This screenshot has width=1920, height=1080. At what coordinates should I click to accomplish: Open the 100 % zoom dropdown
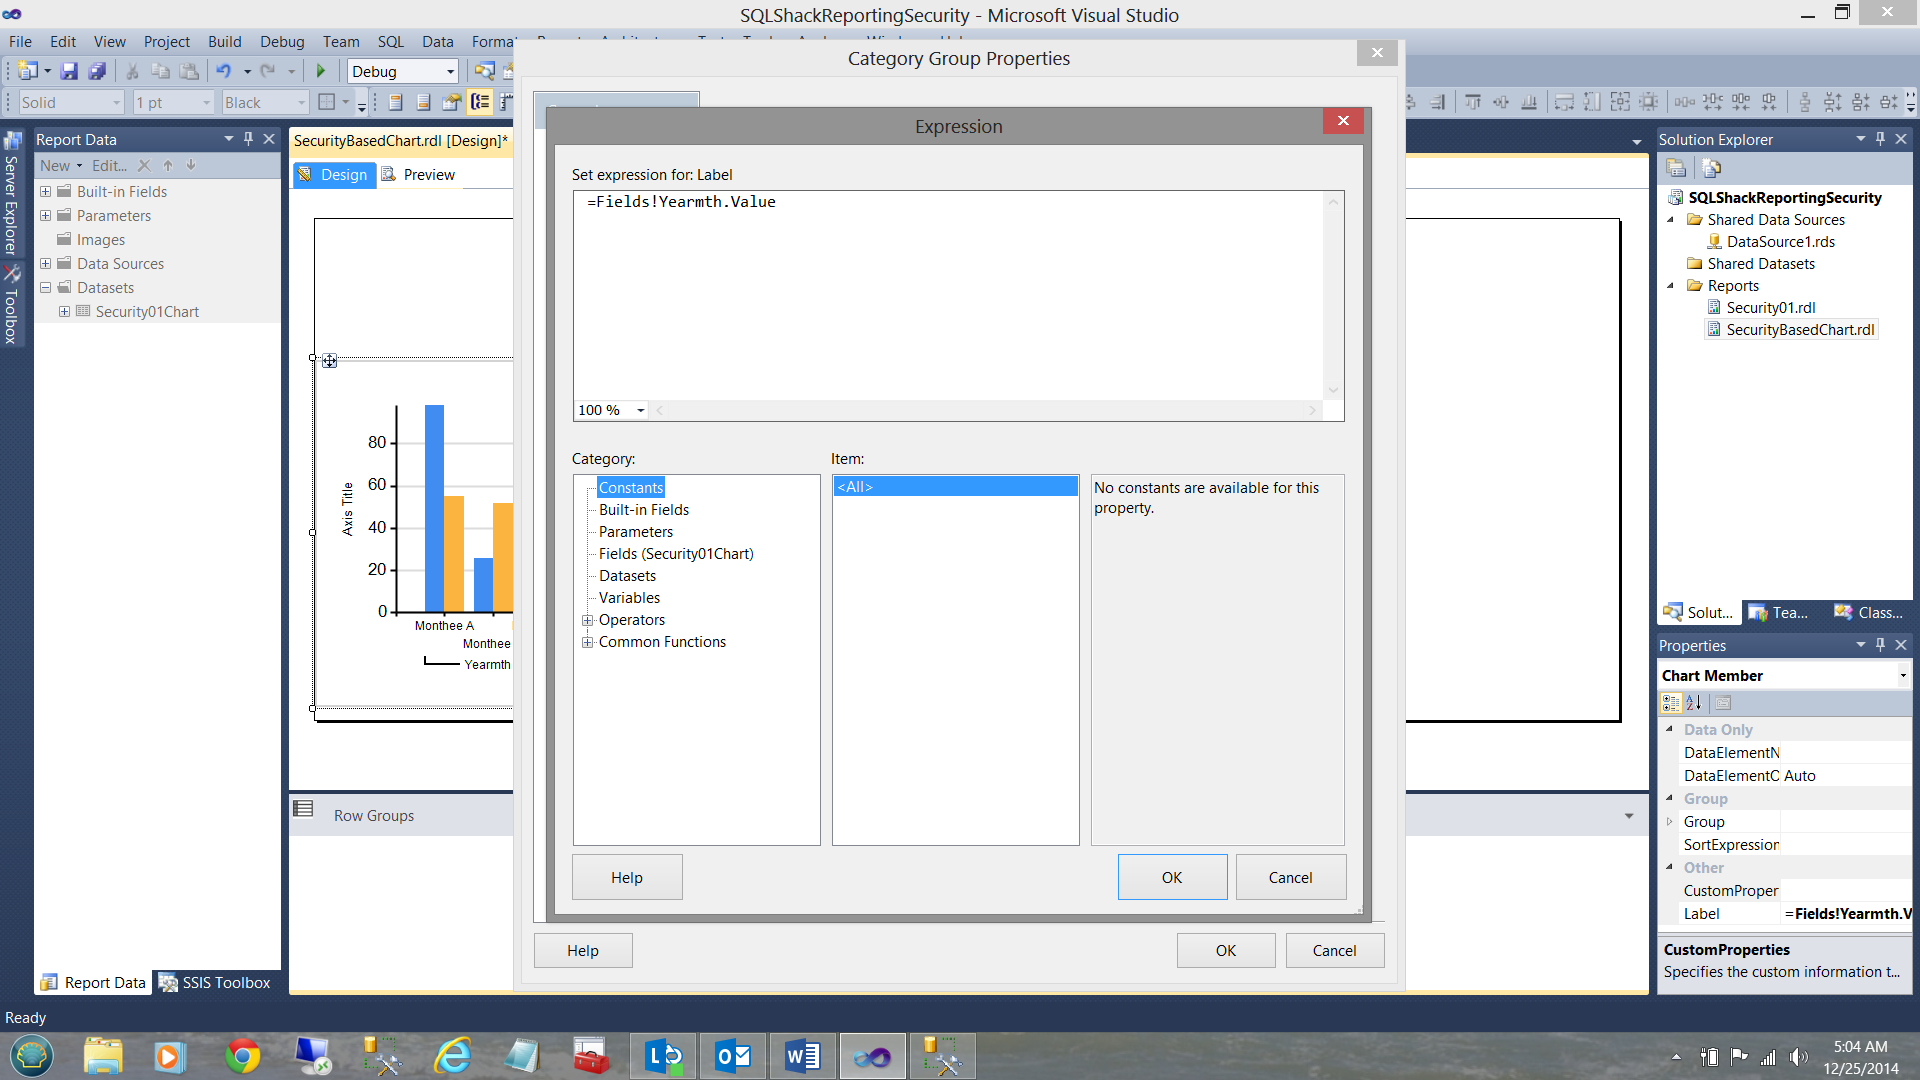point(641,410)
